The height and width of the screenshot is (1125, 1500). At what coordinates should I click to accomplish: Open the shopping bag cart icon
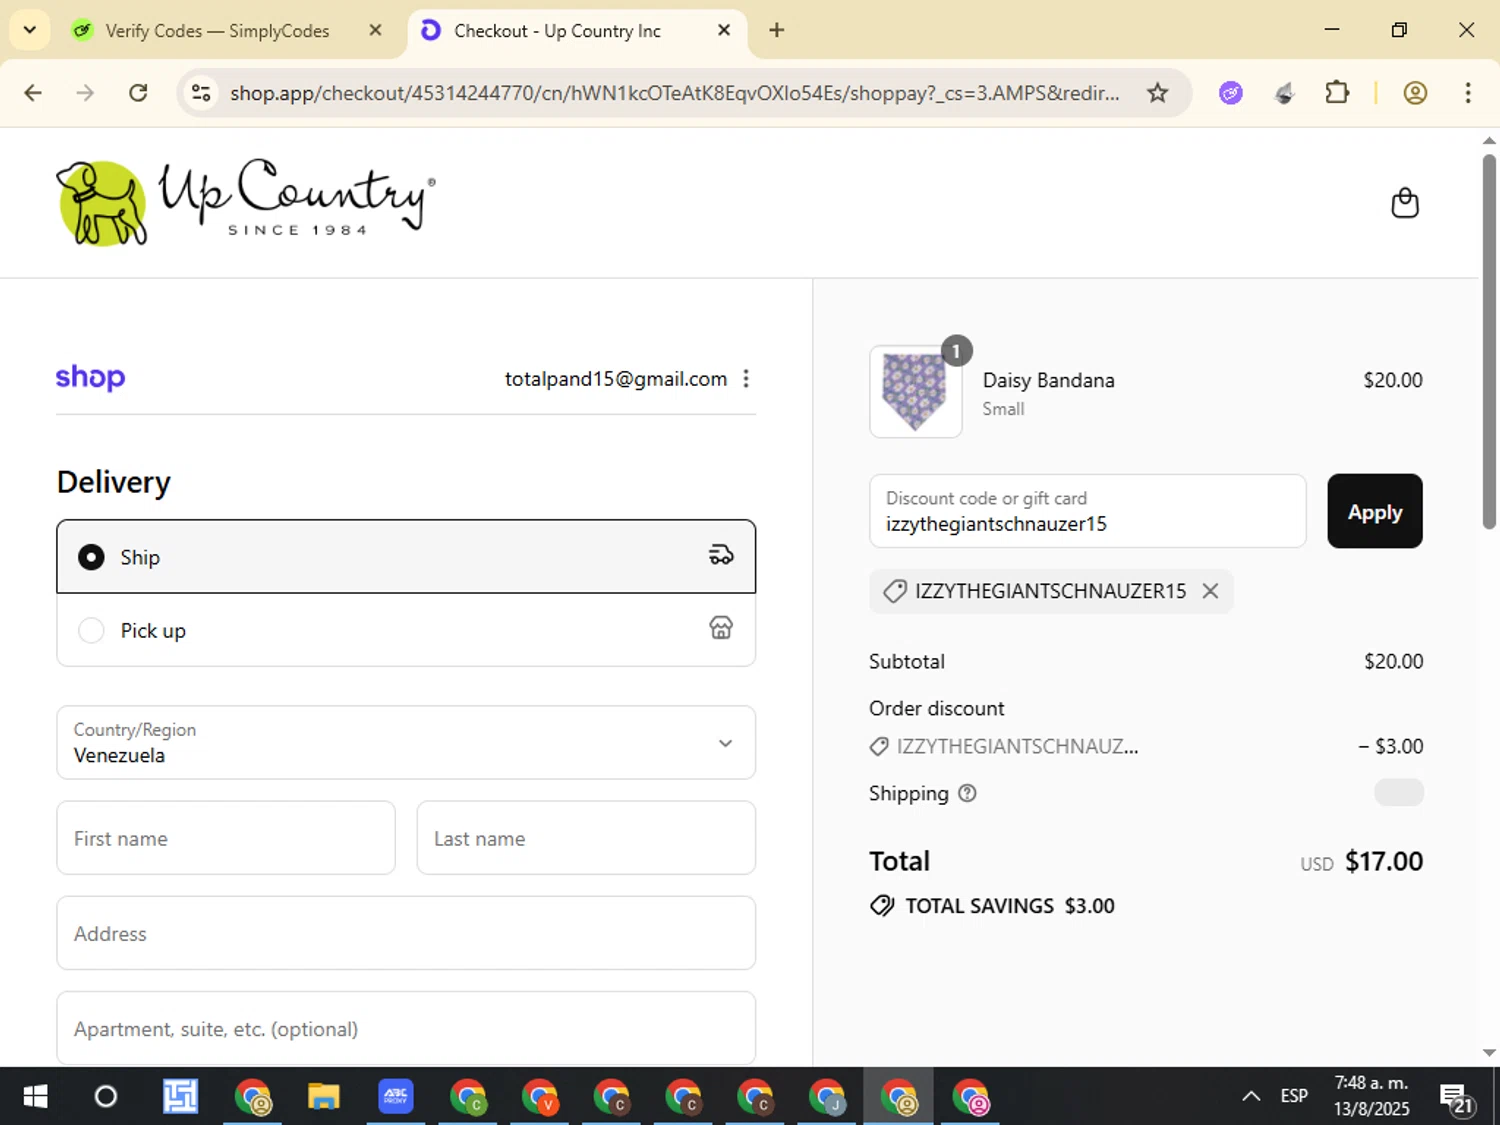point(1405,203)
